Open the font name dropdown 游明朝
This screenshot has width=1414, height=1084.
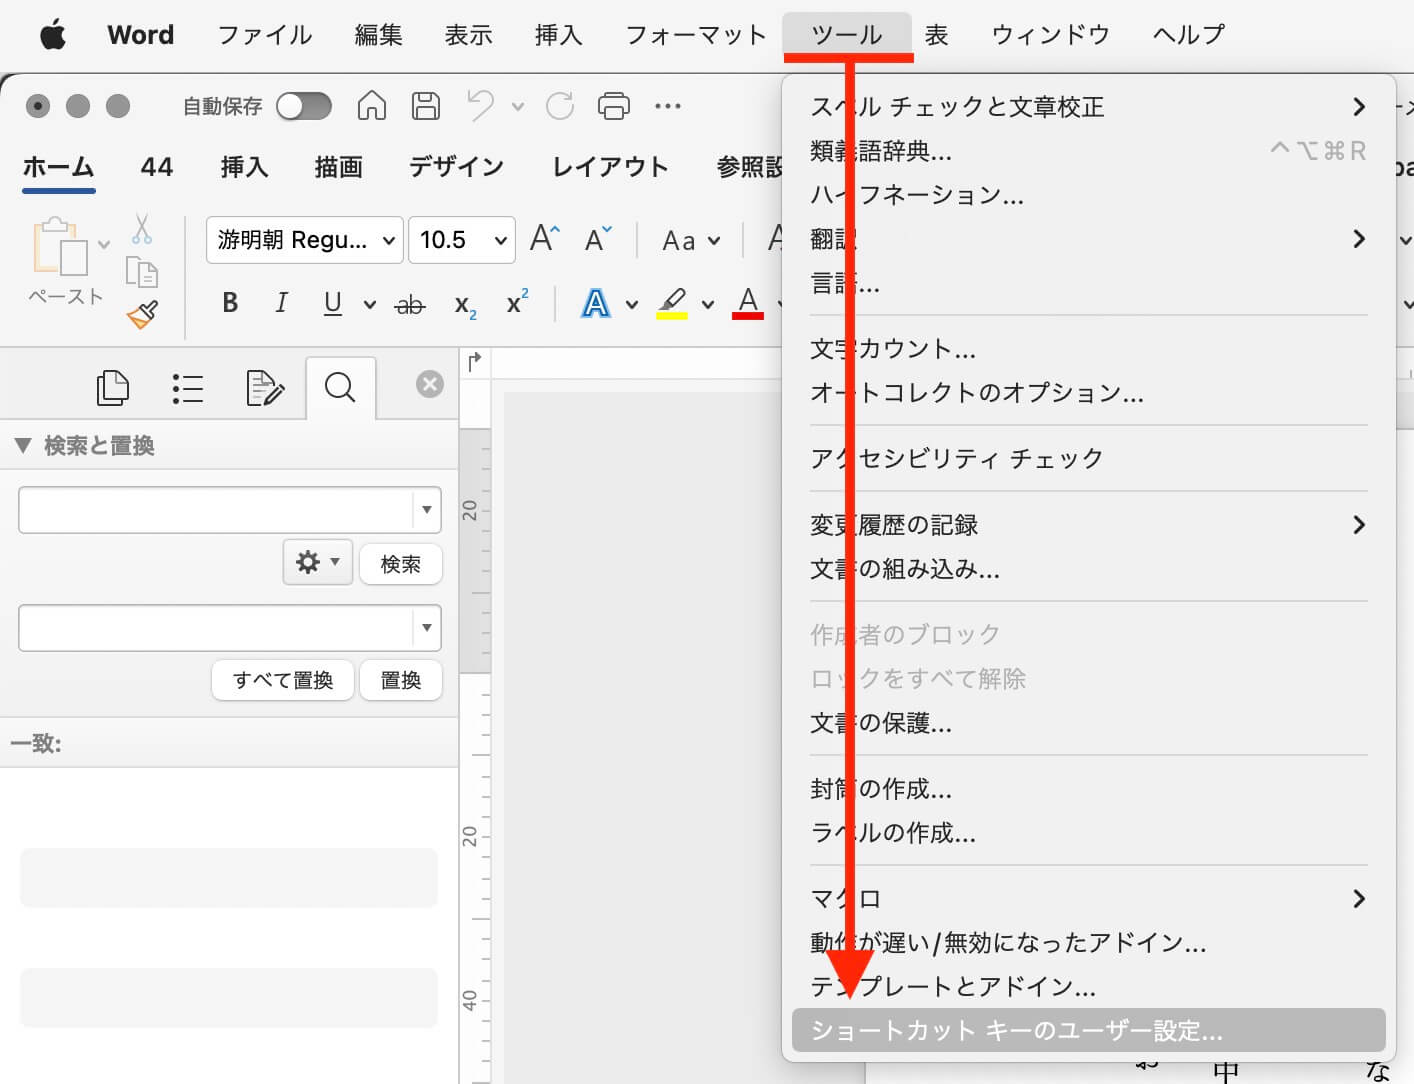click(304, 240)
